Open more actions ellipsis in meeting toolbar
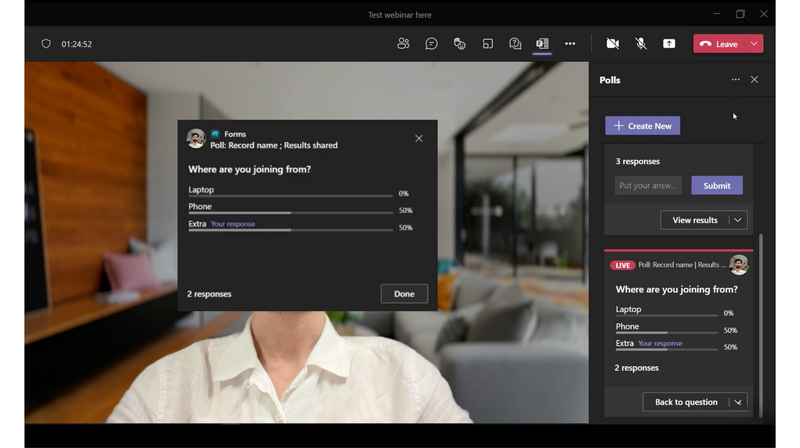 coord(570,44)
